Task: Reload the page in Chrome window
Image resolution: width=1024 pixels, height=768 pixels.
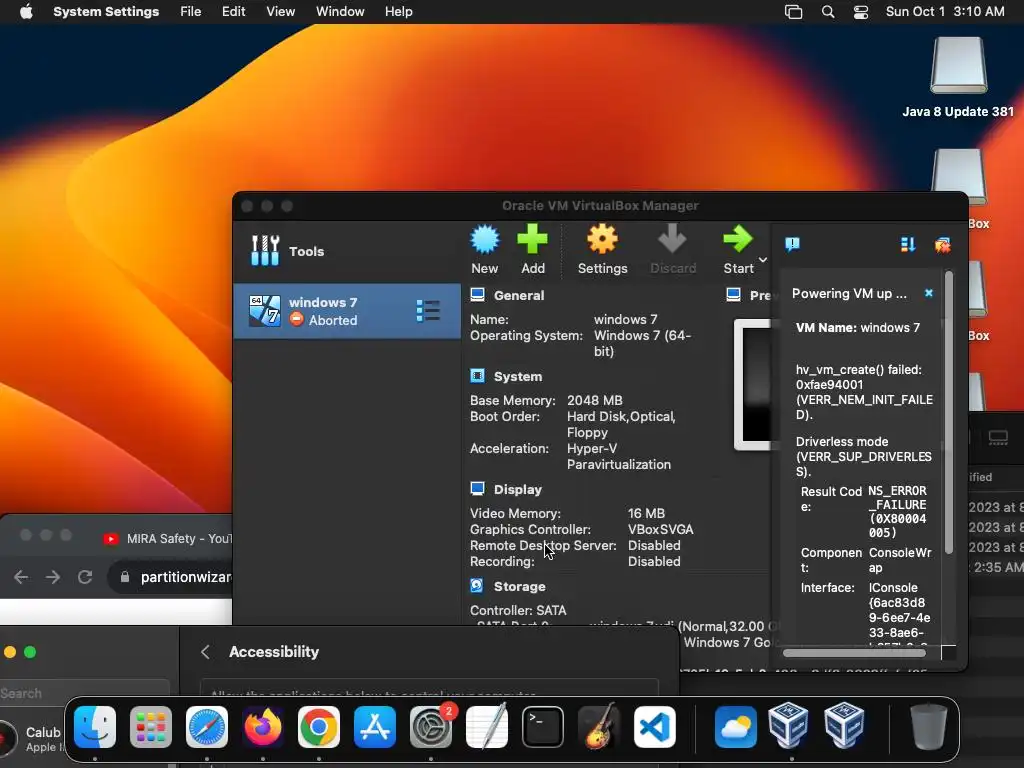Action: pyautogui.click(x=85, y=577)
